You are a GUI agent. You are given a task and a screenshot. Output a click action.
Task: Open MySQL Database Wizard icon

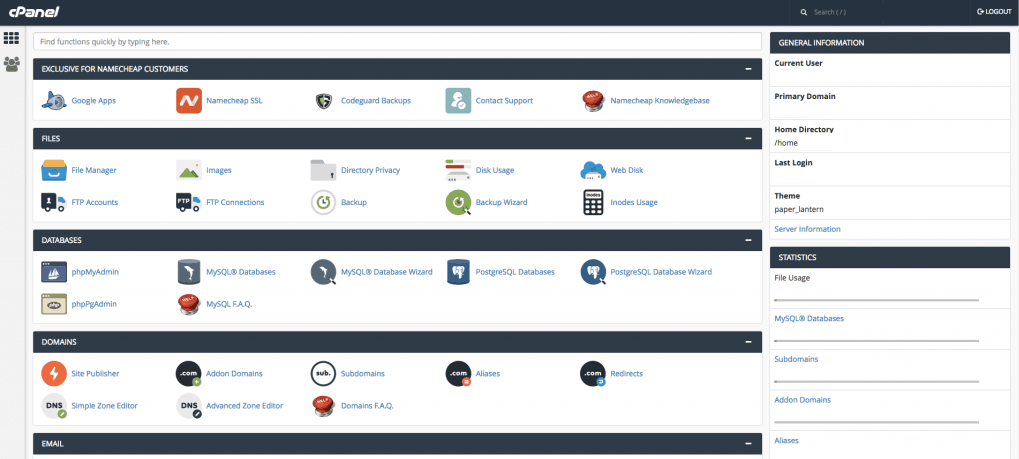click(x=324, y=272)
